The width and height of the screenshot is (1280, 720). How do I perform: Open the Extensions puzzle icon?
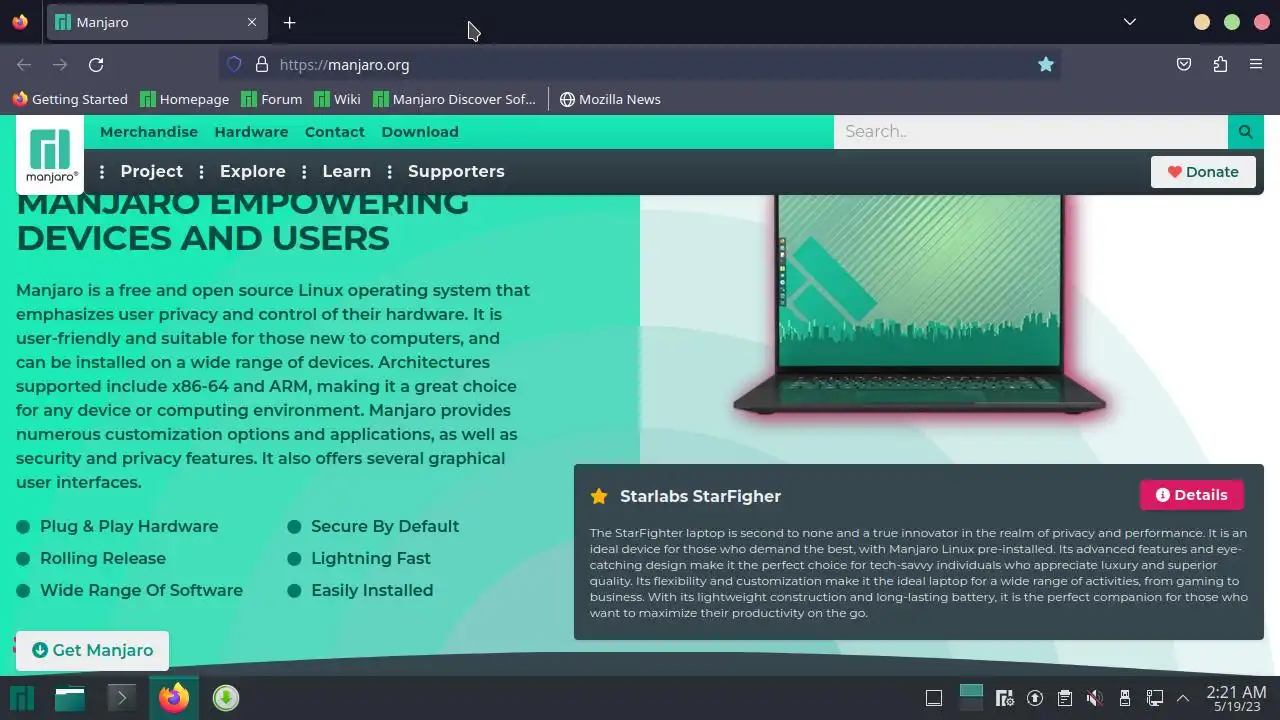[1220, 65]
